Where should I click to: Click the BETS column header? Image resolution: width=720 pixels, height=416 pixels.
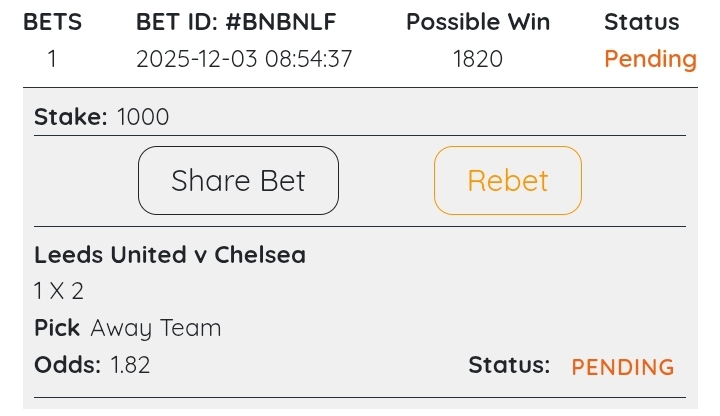click(x=52, y=22)
